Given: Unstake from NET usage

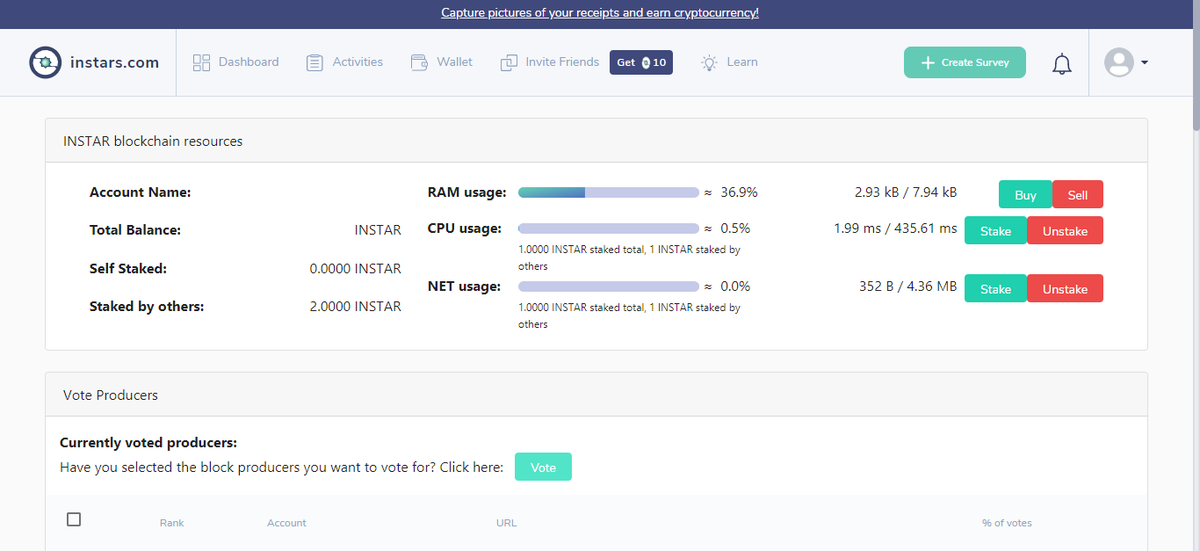Looking at the screenshot, I should 1065,289.
